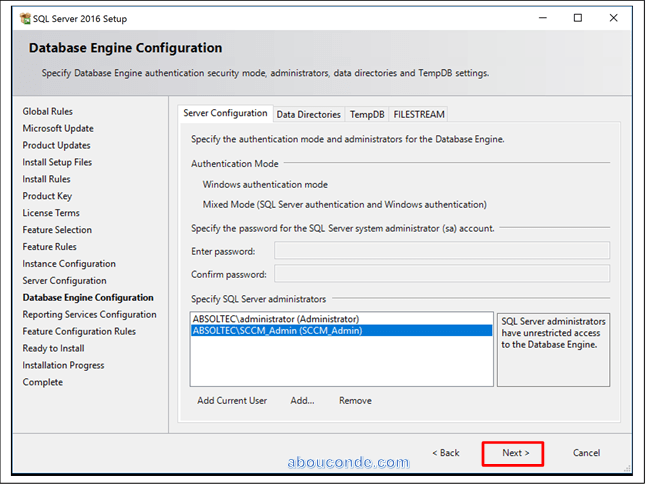The height and width of the screenshot is (491, 646).
Task: Select Windows authentication mode option
Action: pos(265,185)
